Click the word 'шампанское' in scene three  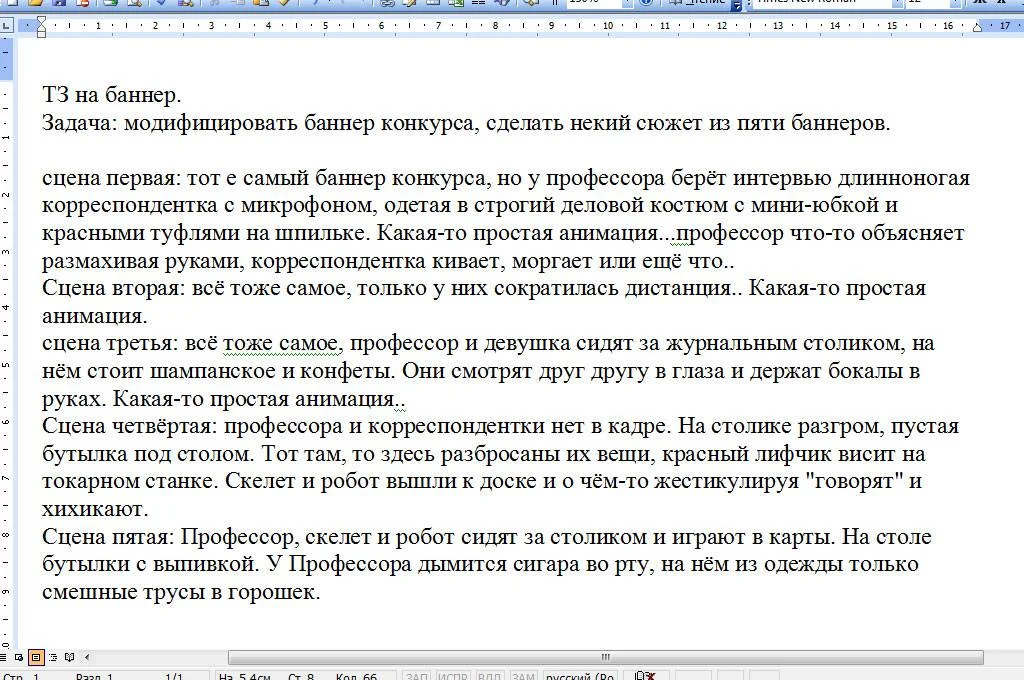(213, 371)
